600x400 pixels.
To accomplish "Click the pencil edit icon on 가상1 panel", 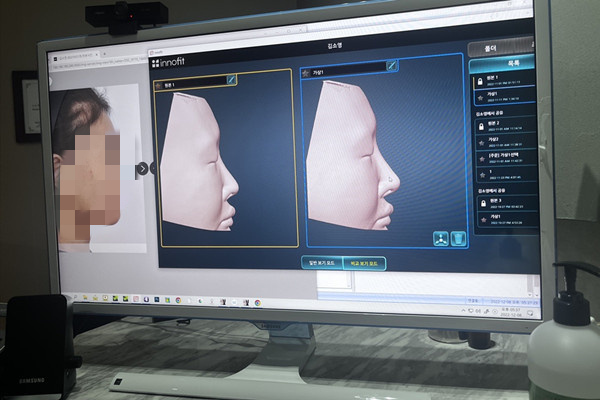I will click(x=392, y=66).
